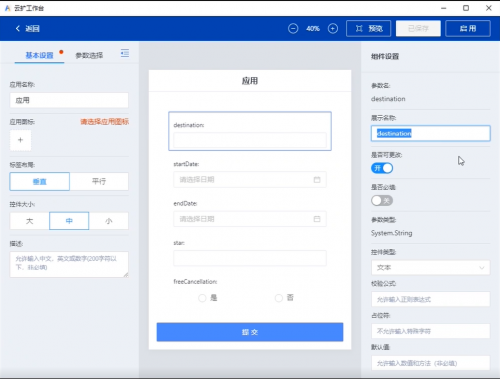The image size is (500, 379).
Task: Open endDate calendar picker icon
Action: click(317, 219)
